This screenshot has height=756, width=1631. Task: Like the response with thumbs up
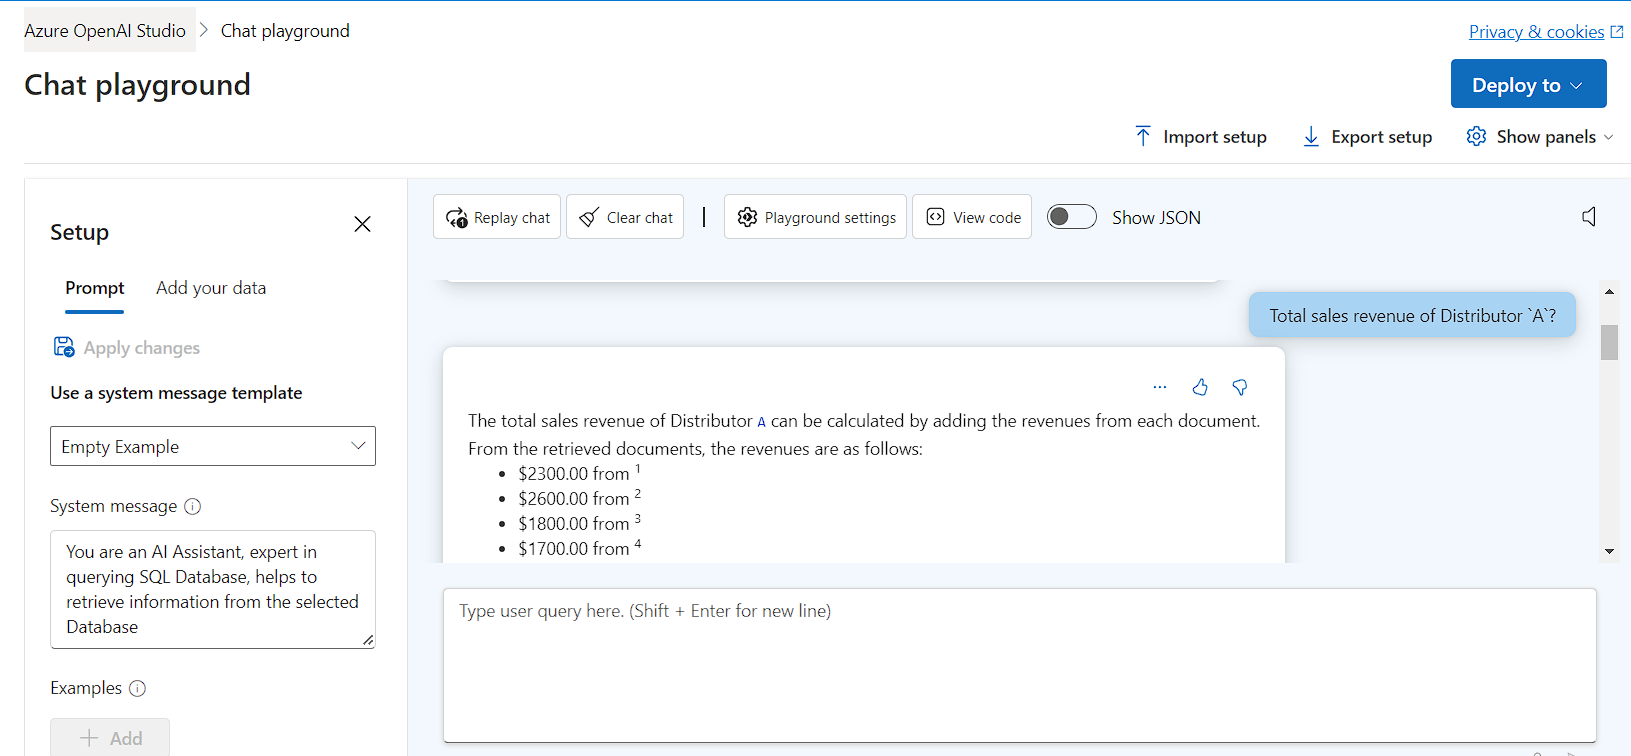(1200, 387)
